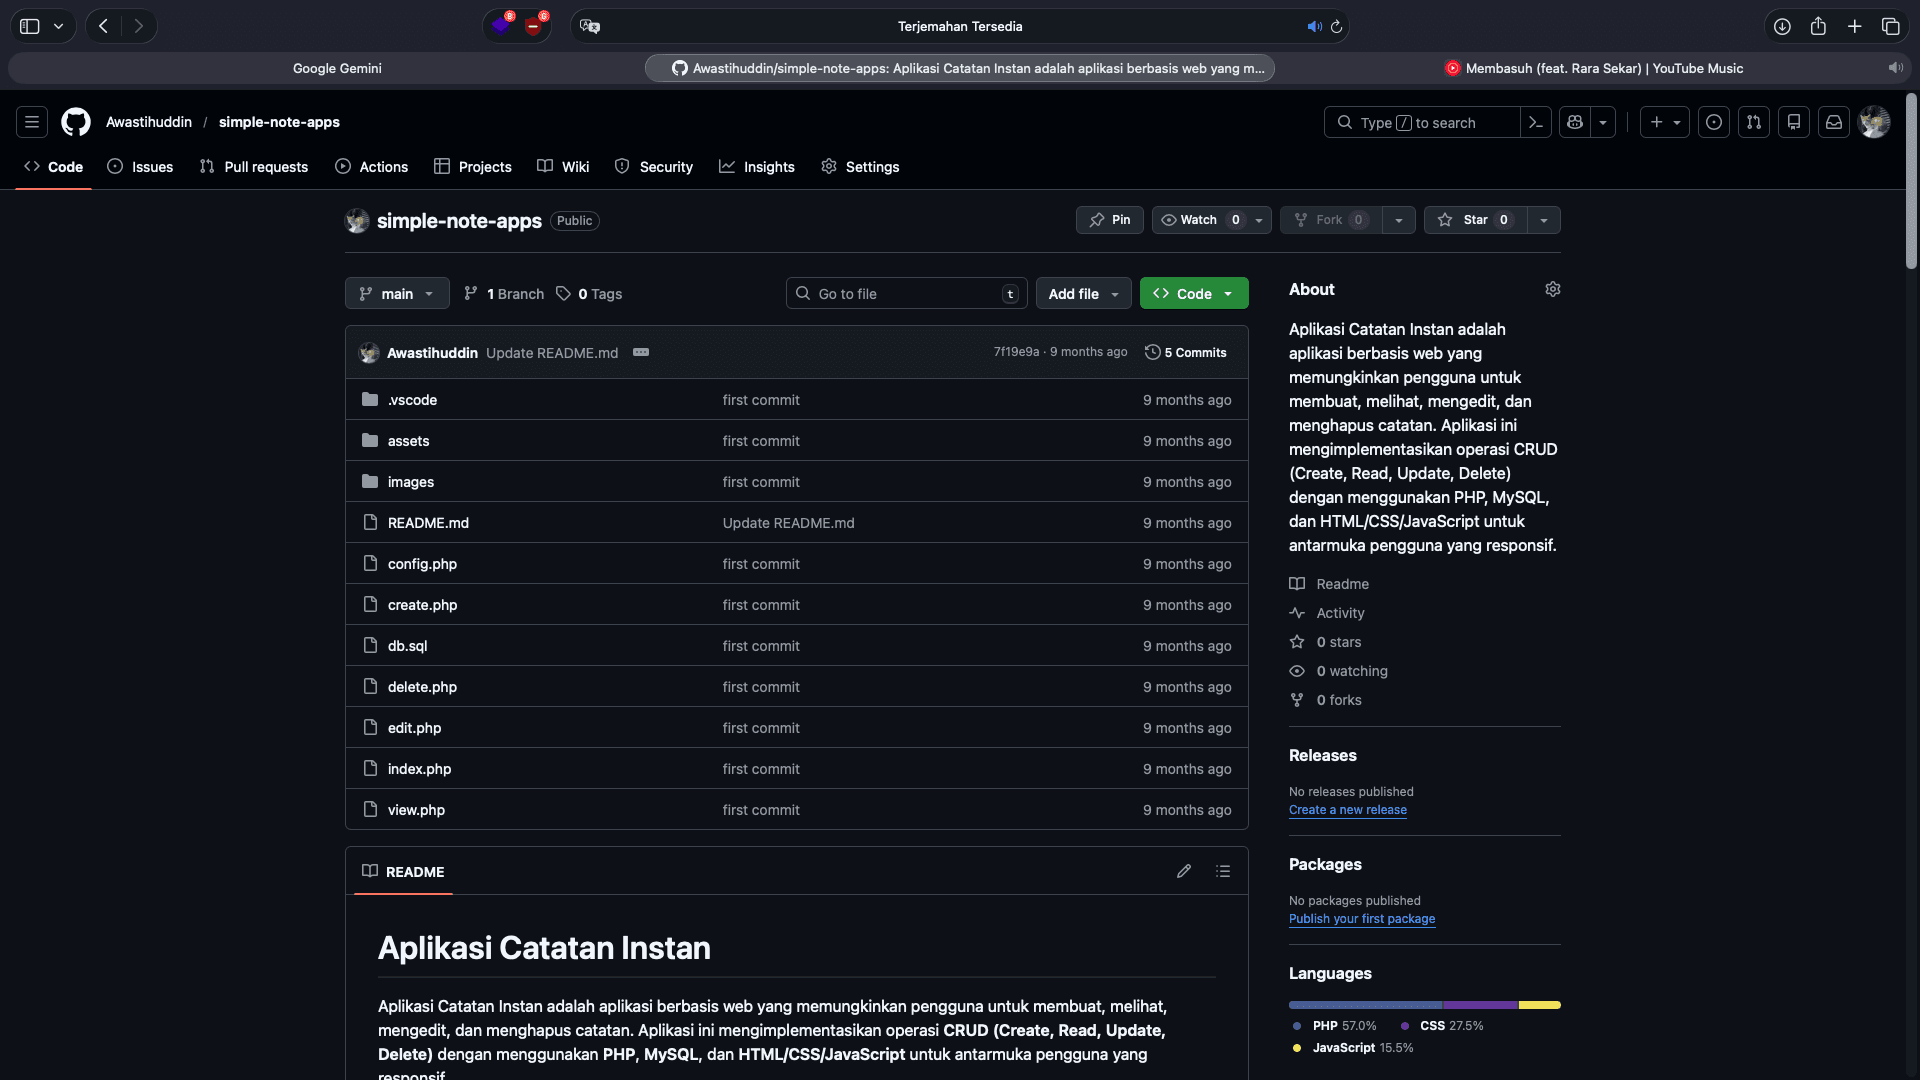Switch to the Issues tab

click(140, 166)
